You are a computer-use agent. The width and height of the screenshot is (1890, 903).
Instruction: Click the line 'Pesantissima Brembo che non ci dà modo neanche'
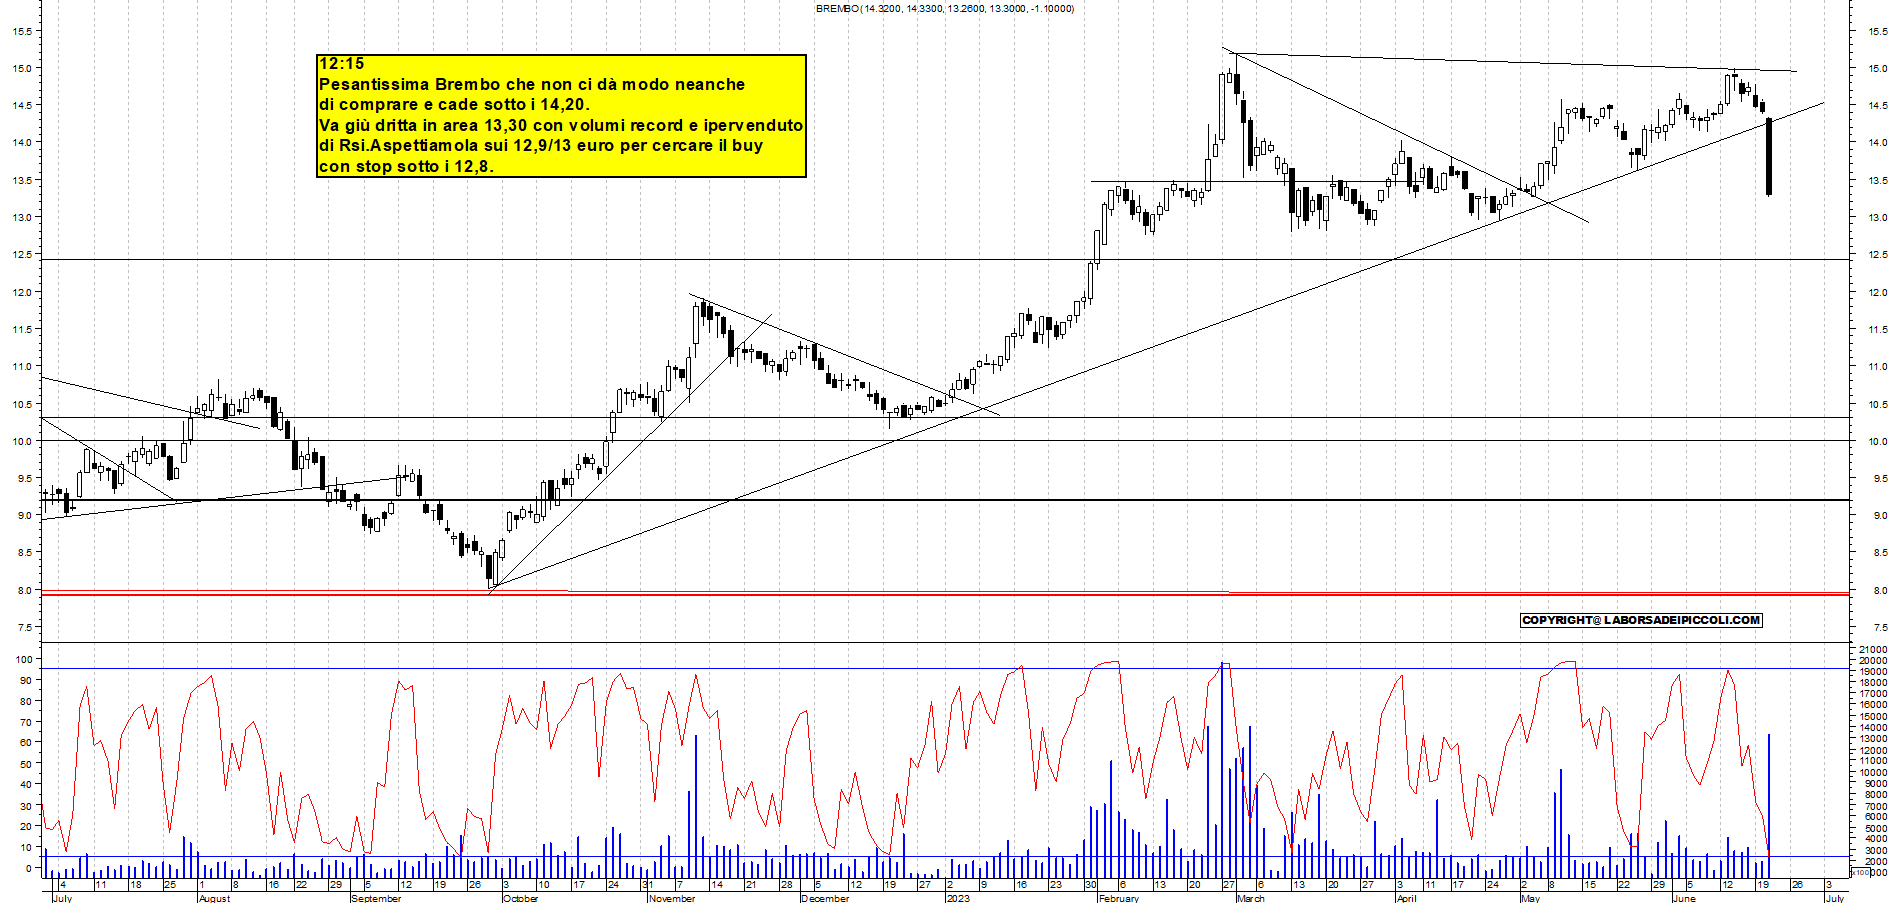click(x=532, y=84)
